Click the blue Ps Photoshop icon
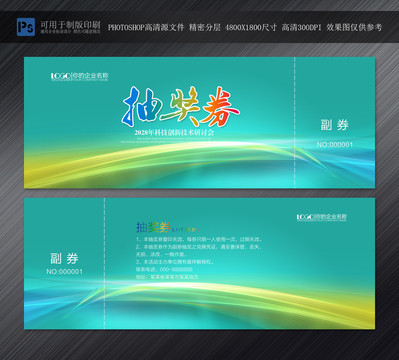399x360 pixels. pos(26,27)
